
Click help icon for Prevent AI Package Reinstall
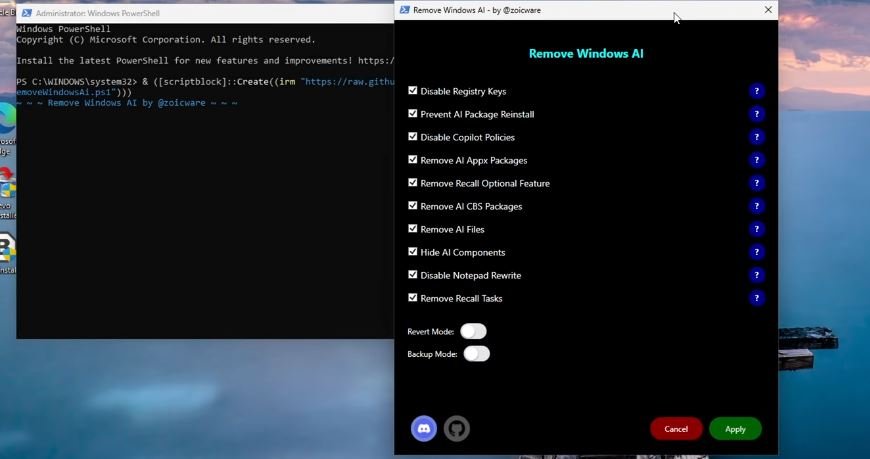(757, 114)
